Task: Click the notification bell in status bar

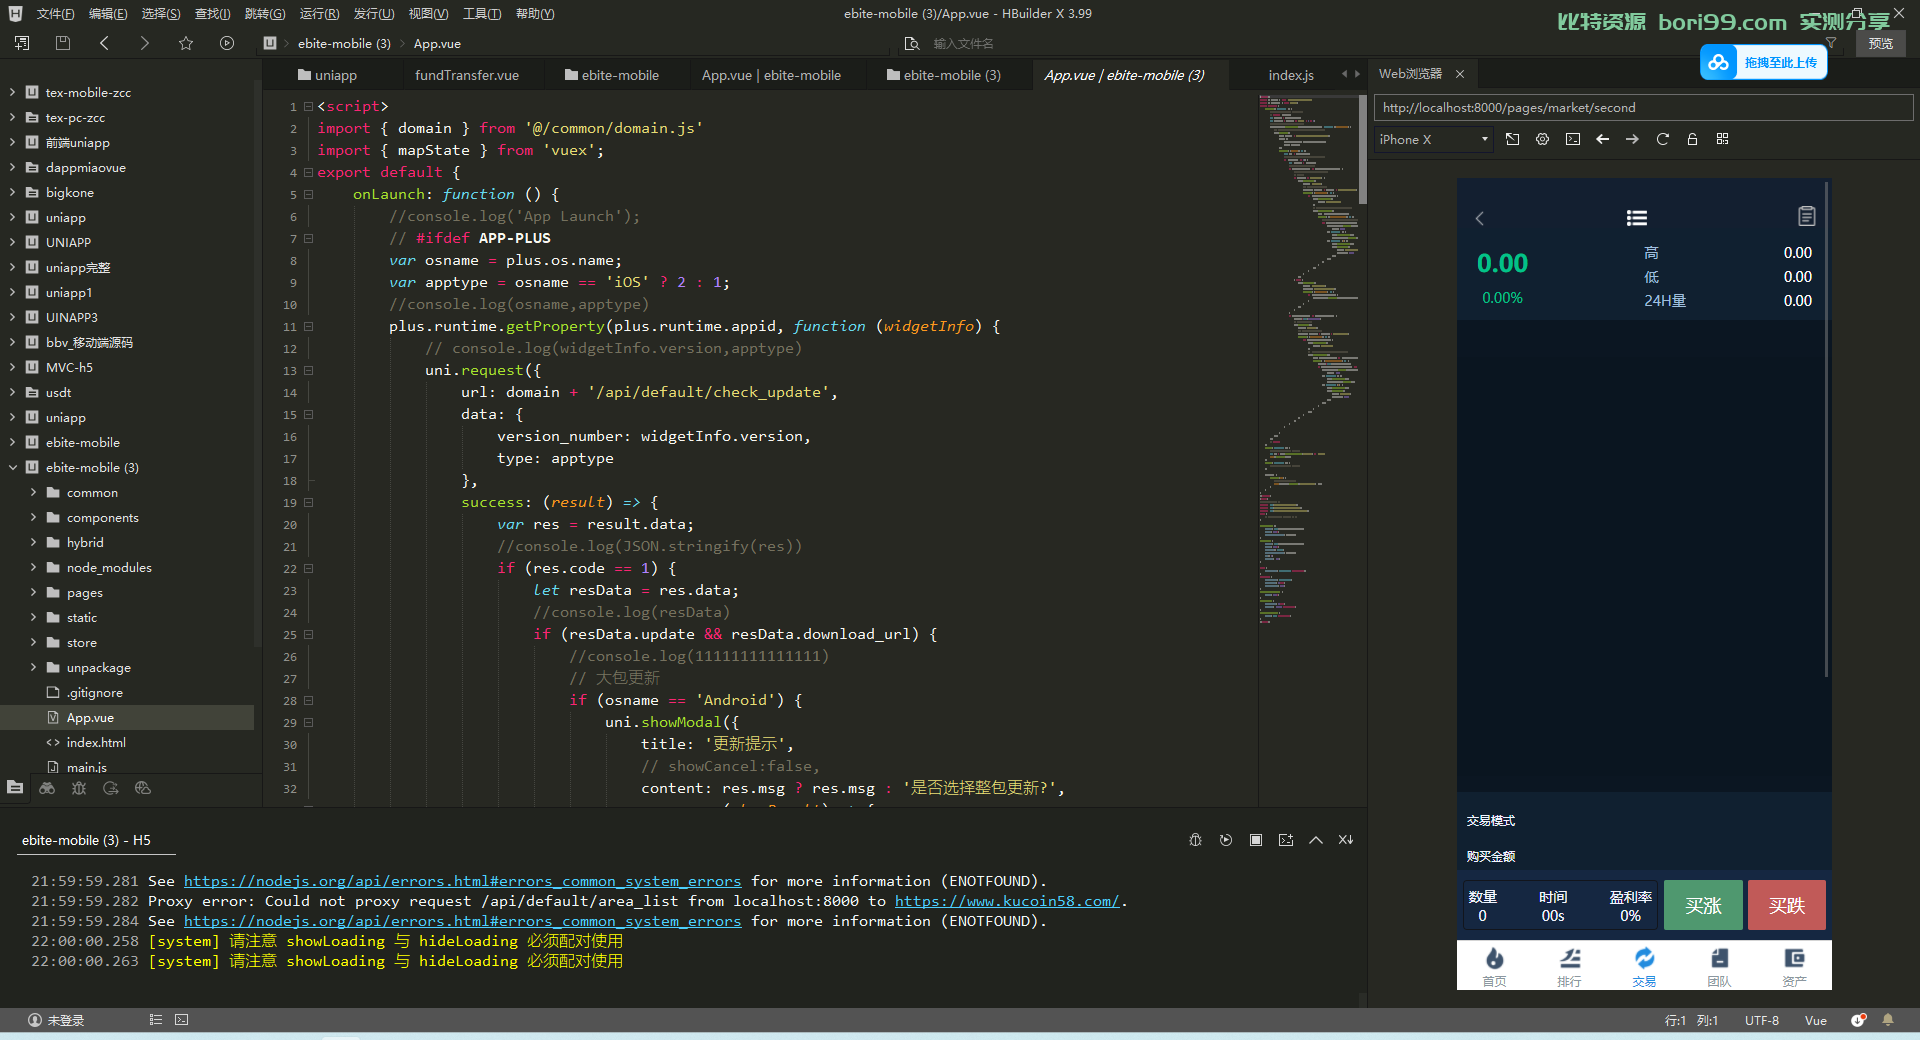Action: coord(1888,1020)
